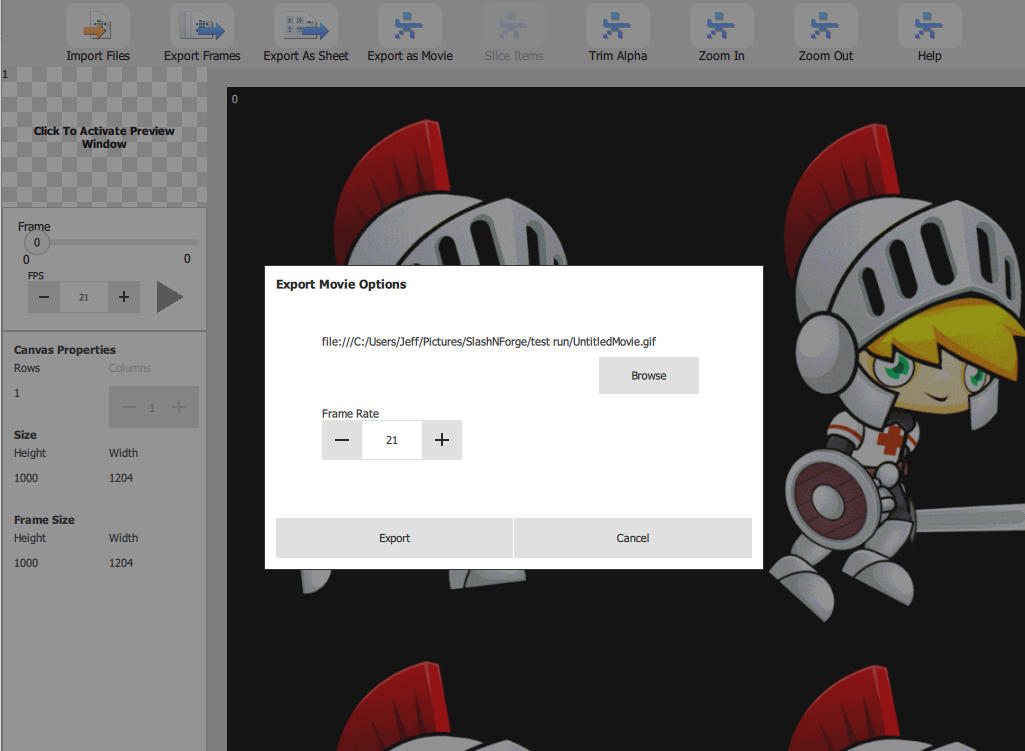This screenshot has height=751, width=1025.
Task: Click the FPS value field in left panel
Action: pos(84,297)
